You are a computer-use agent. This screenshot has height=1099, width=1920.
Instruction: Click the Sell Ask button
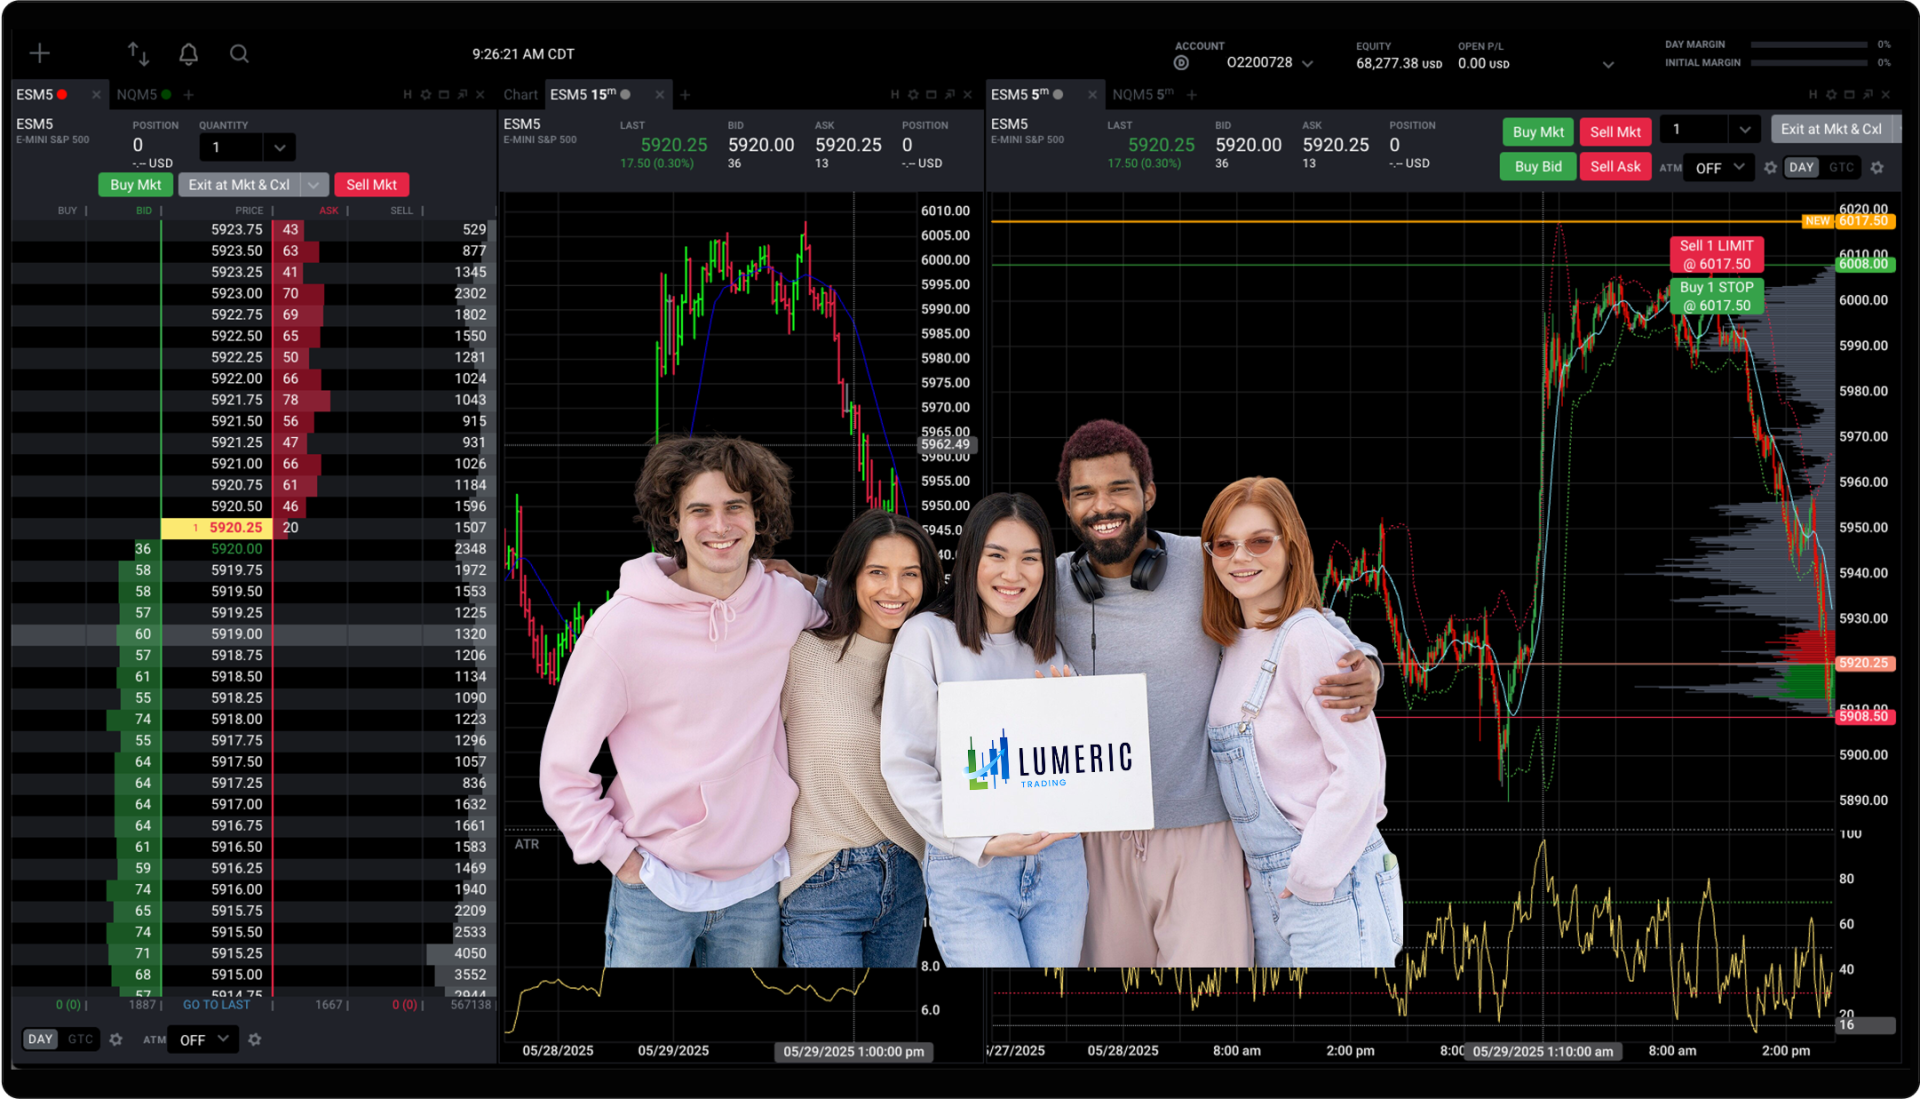pyautogui.click(x=1614, y=167)
